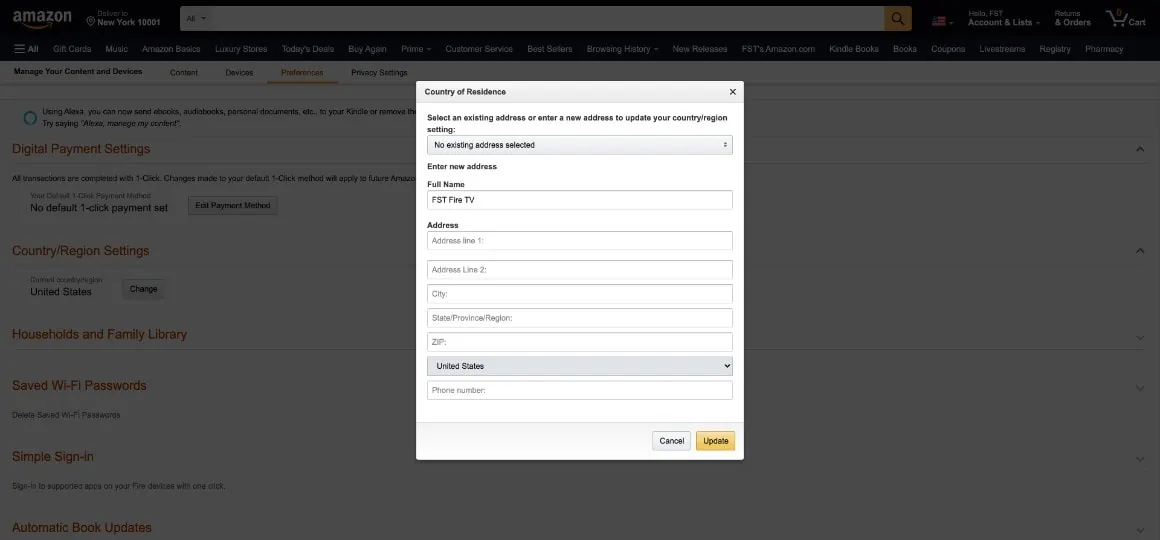
Task: Open Customer Service nav link
Action: tap(479, 49)
